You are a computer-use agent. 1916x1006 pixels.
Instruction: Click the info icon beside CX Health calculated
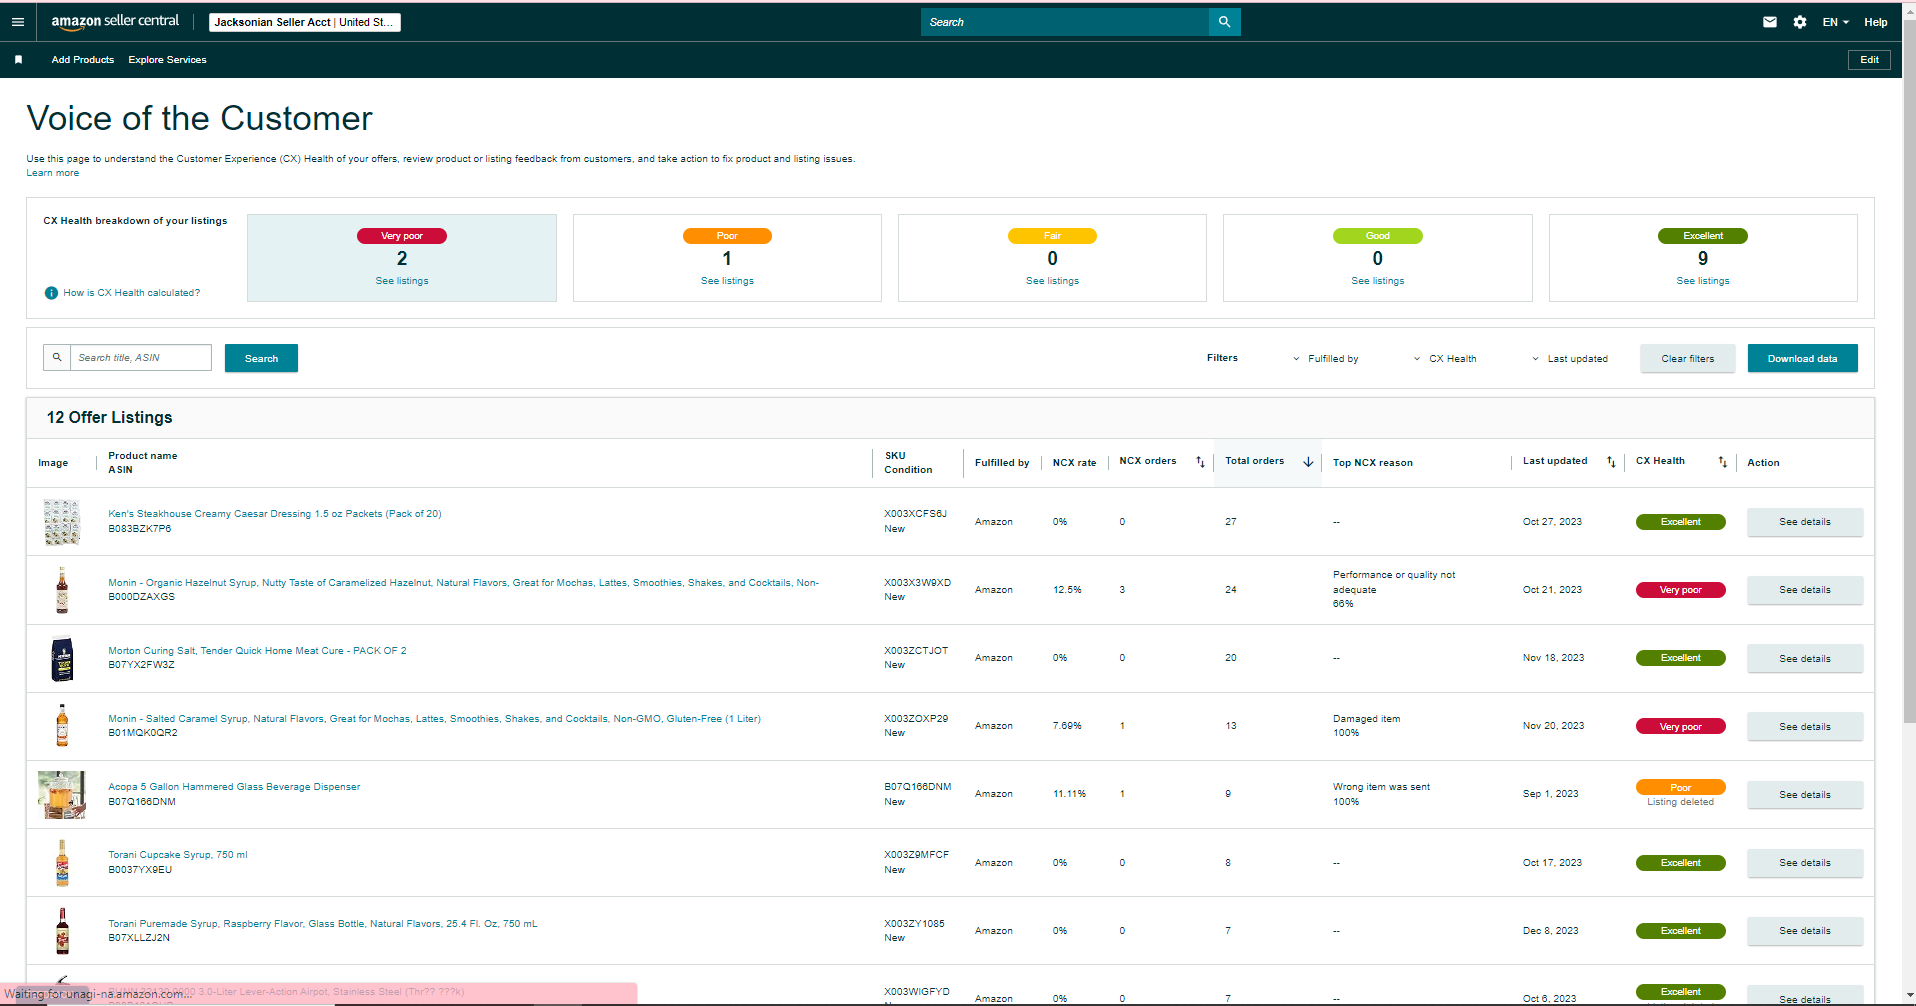point(51,293)
